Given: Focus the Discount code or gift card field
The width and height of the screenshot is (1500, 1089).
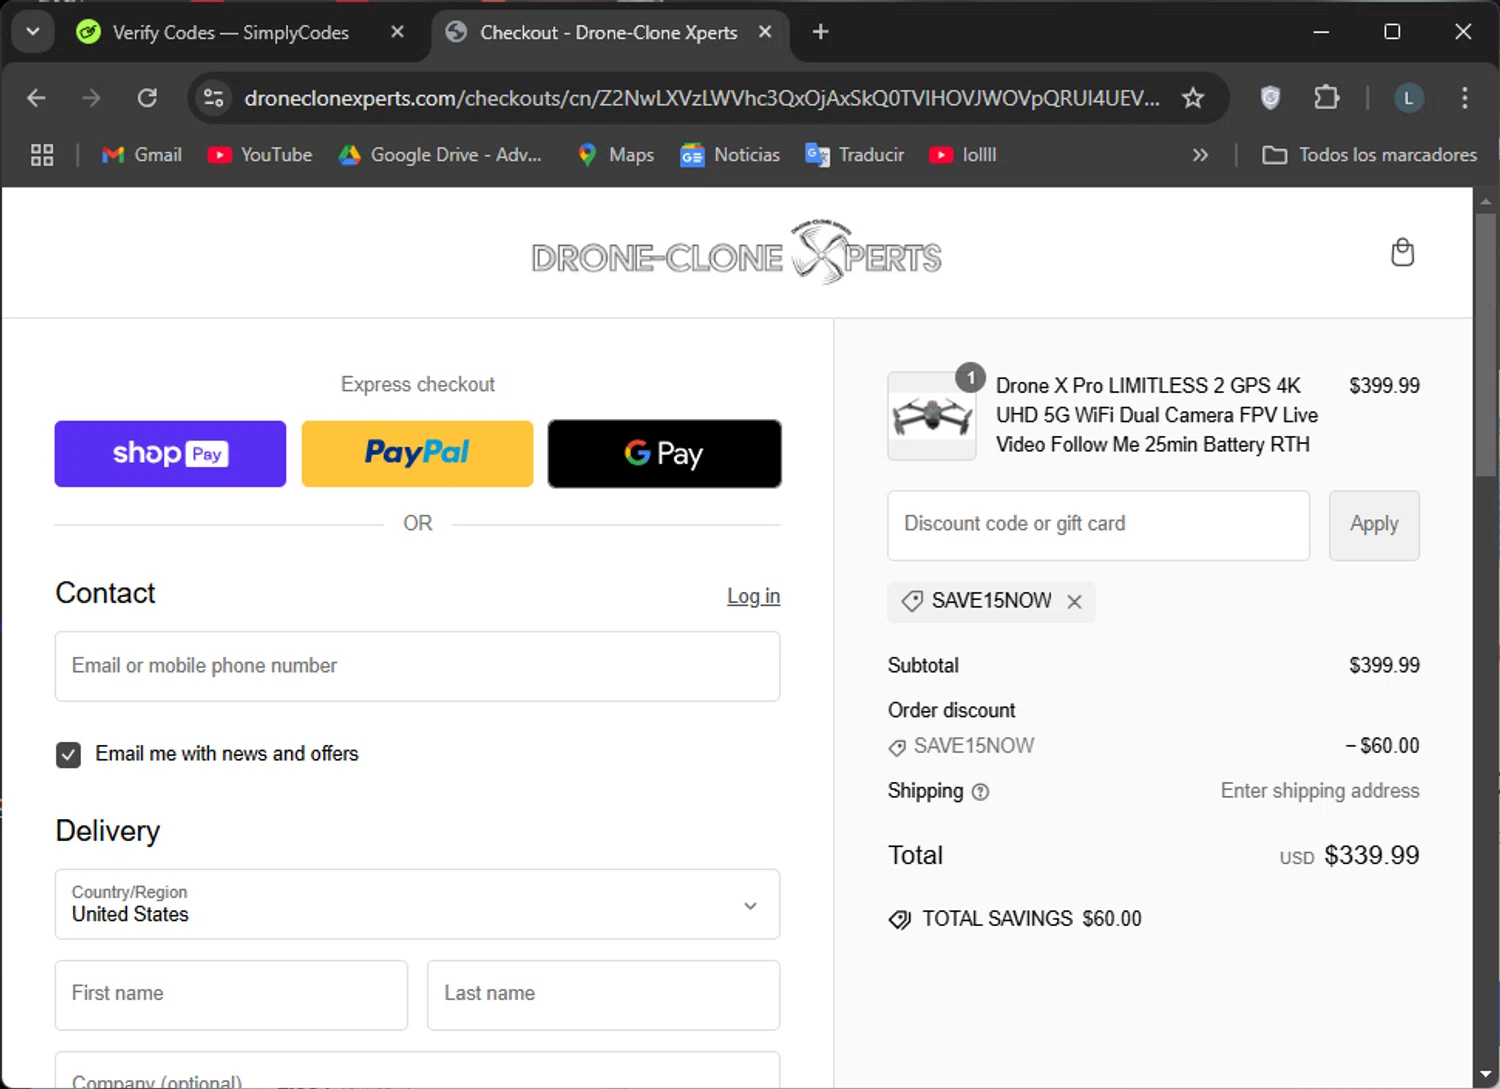Looking at the screenshot, I should pos(1098,525).
